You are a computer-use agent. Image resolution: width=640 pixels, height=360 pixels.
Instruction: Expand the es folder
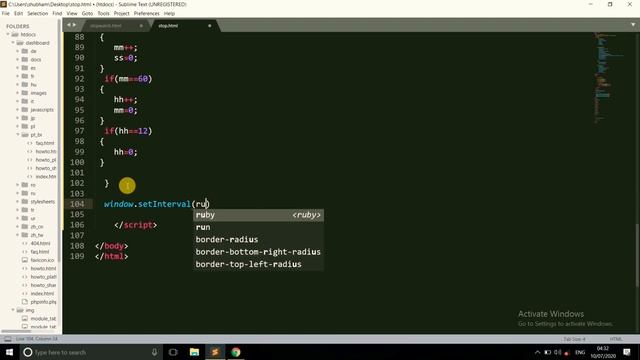(x=18, y=68)
